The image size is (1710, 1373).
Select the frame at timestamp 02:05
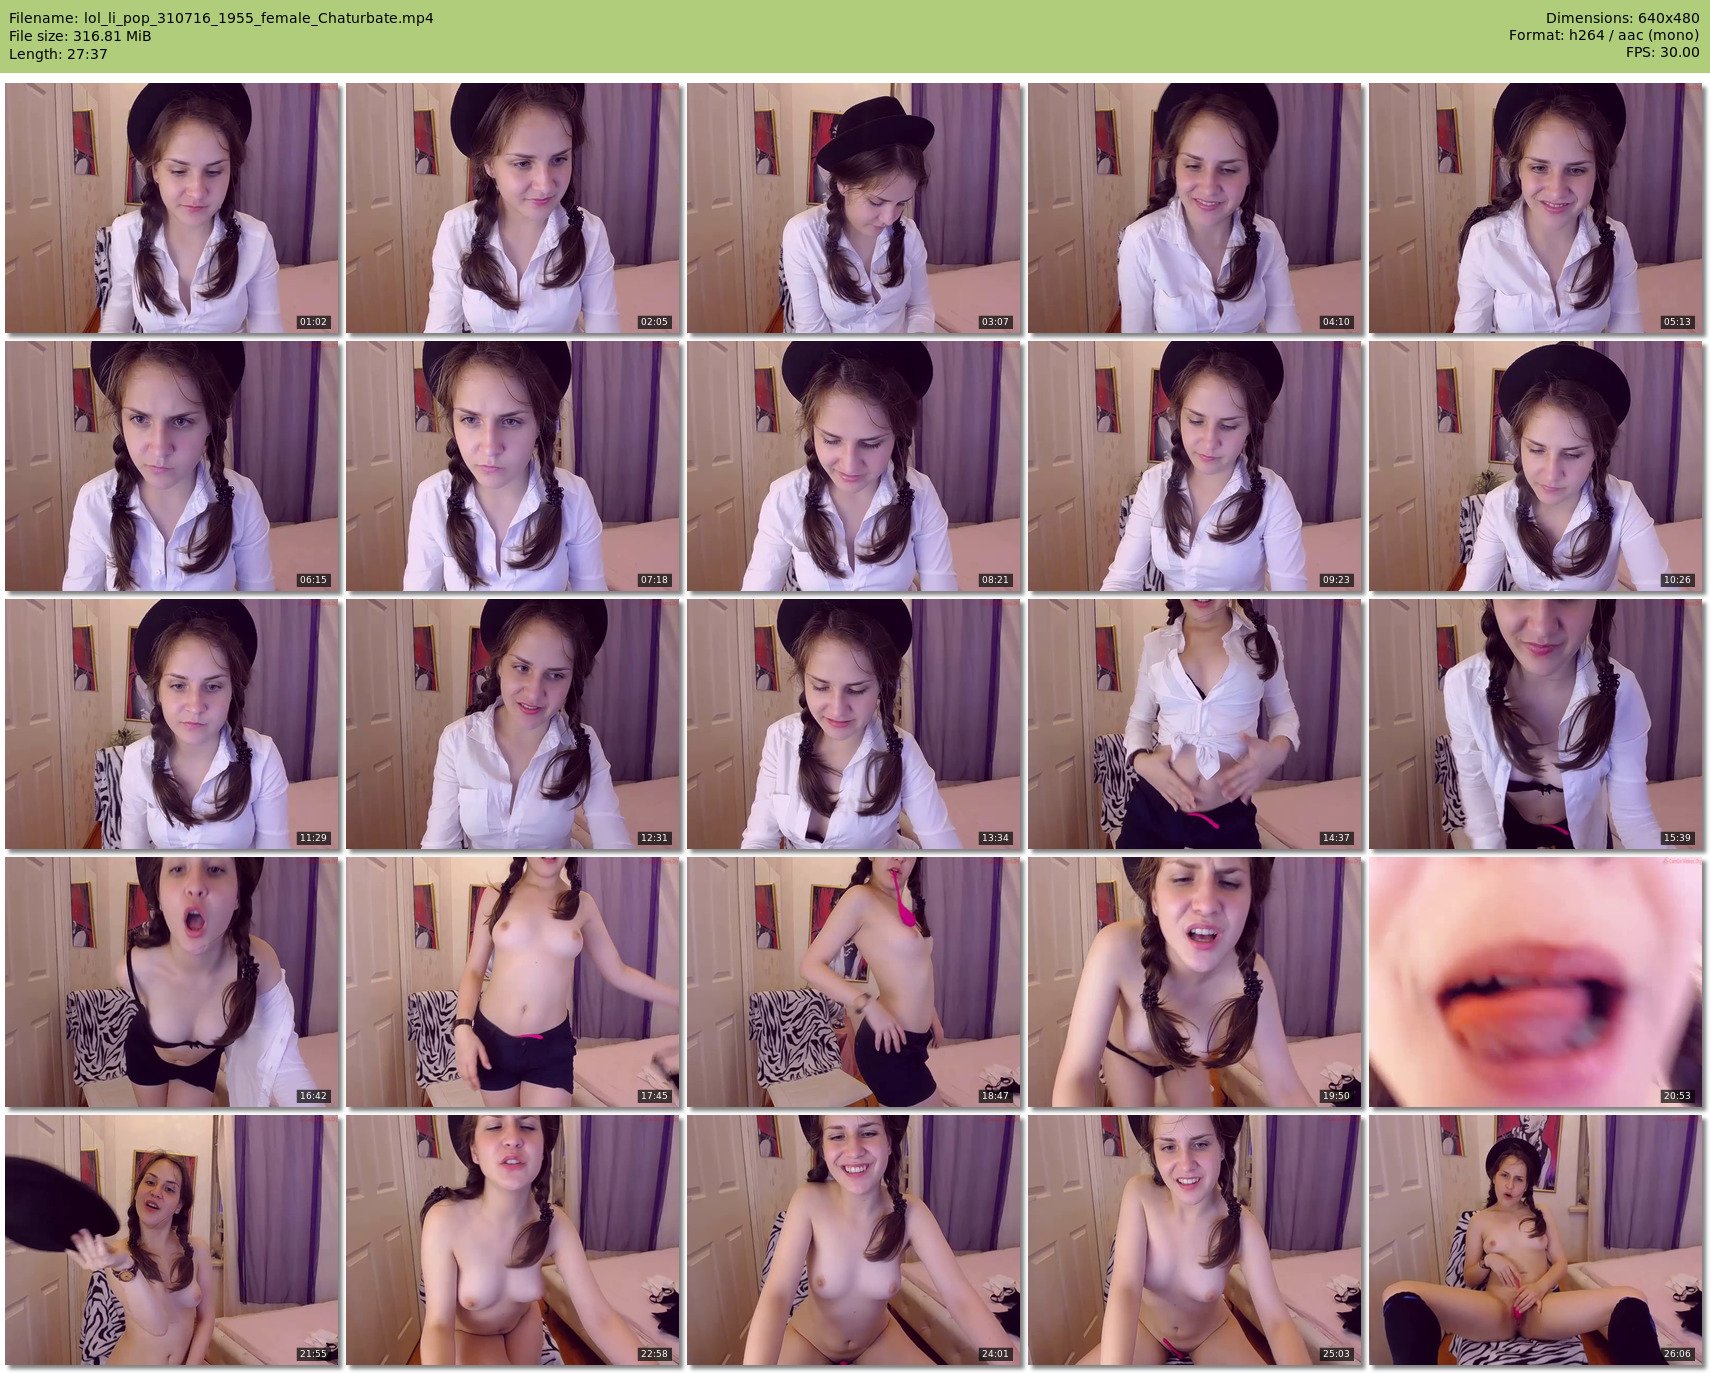click(x=512, y=207)
